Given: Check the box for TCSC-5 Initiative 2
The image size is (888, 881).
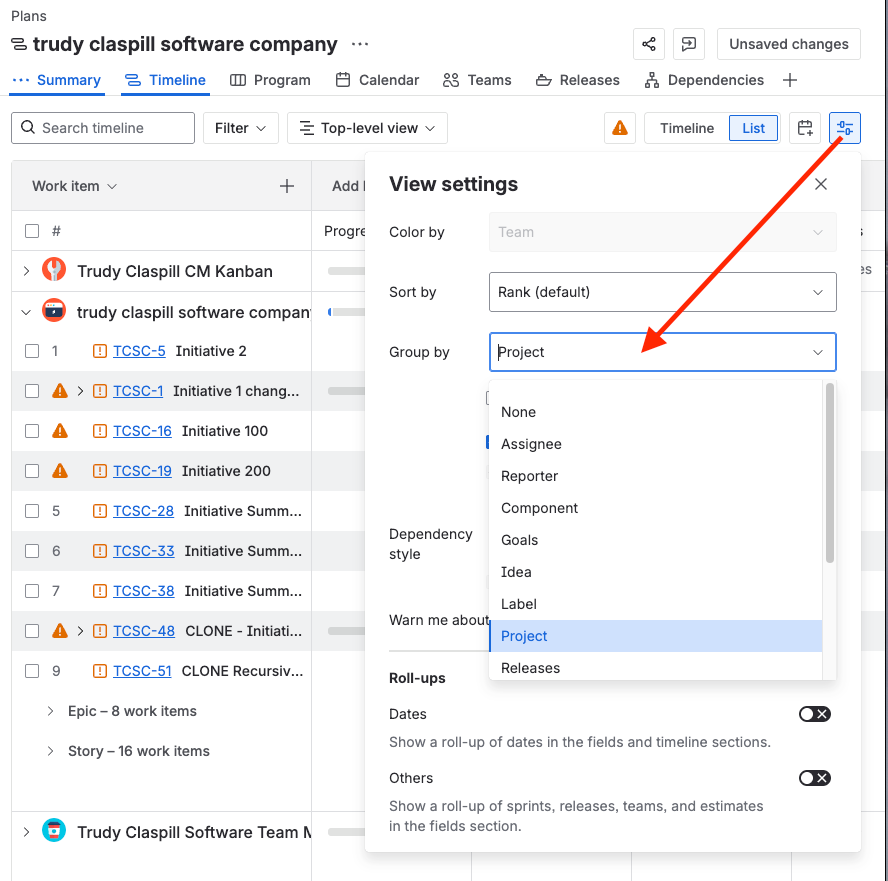Looking at the screenshot, I should [x=32, y=351].
